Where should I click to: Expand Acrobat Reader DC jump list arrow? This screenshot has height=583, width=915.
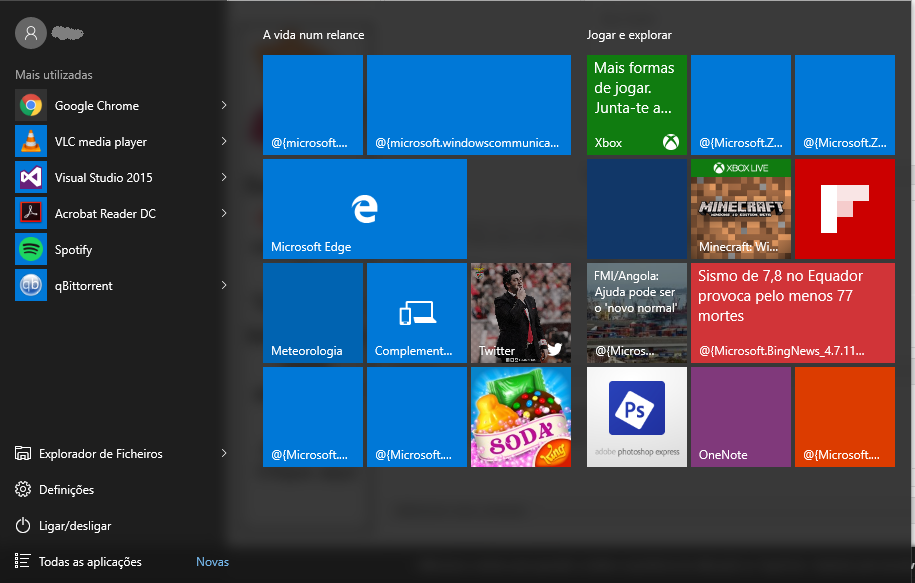tap(223, 214)
